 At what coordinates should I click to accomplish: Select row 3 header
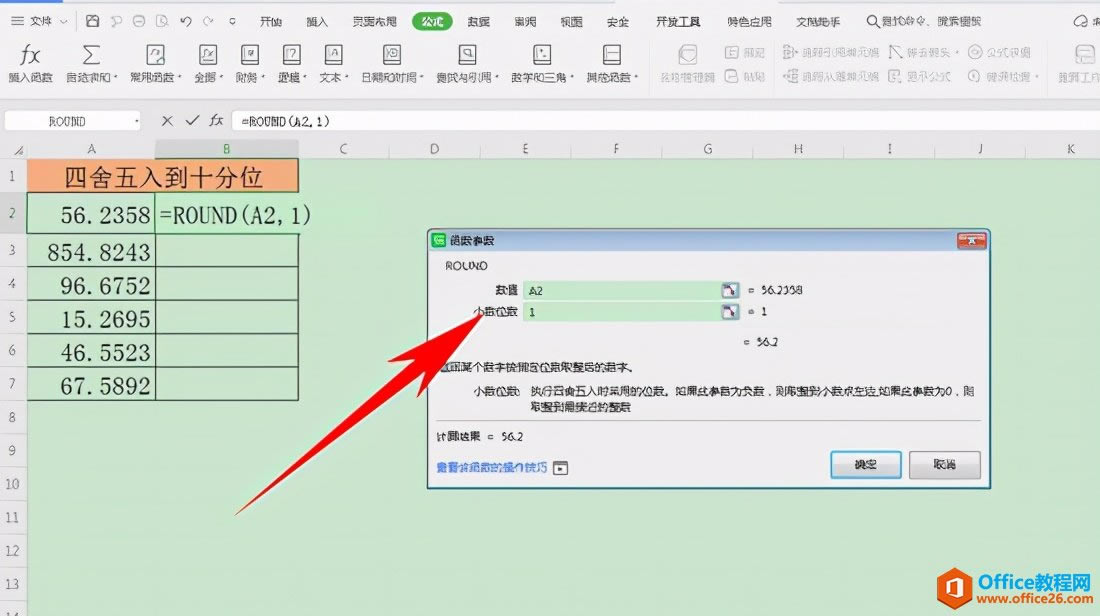[13, 250]
